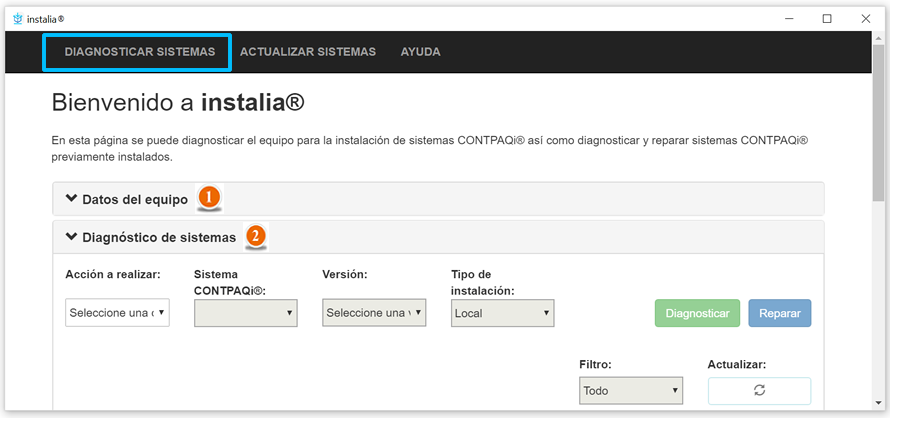
Task: Open the Filtro dropdown
Action: click(x=631, y=391)
